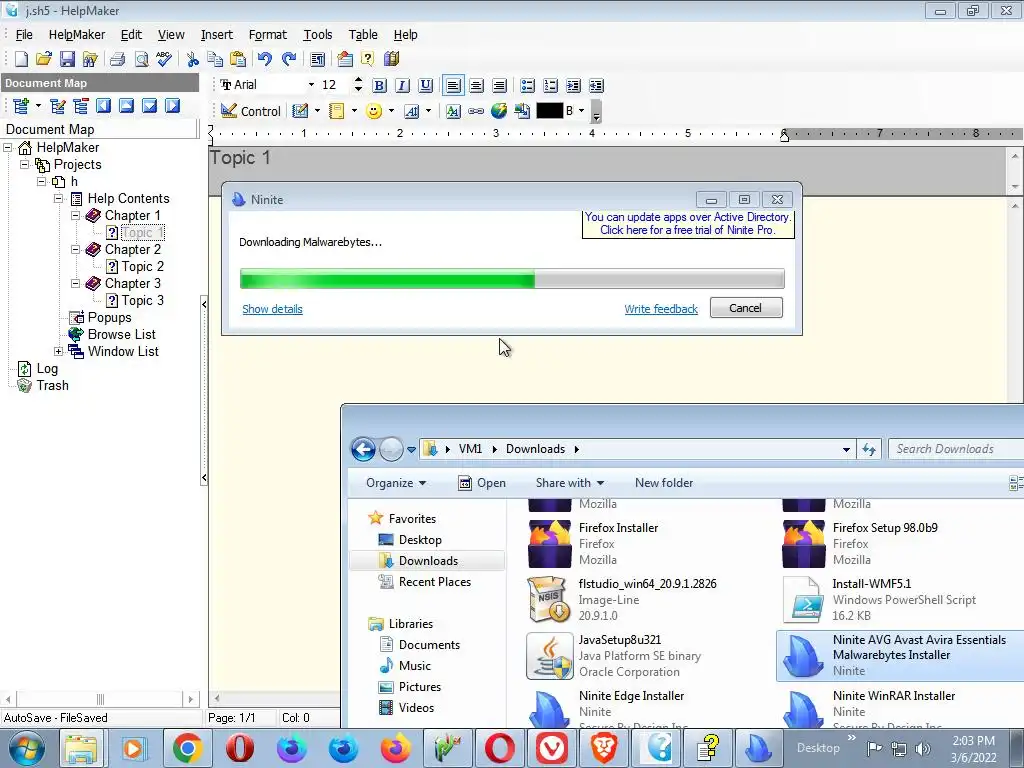Move item right in Document Map
This screenshot has width=1024, height=768.
coord(172,106)
